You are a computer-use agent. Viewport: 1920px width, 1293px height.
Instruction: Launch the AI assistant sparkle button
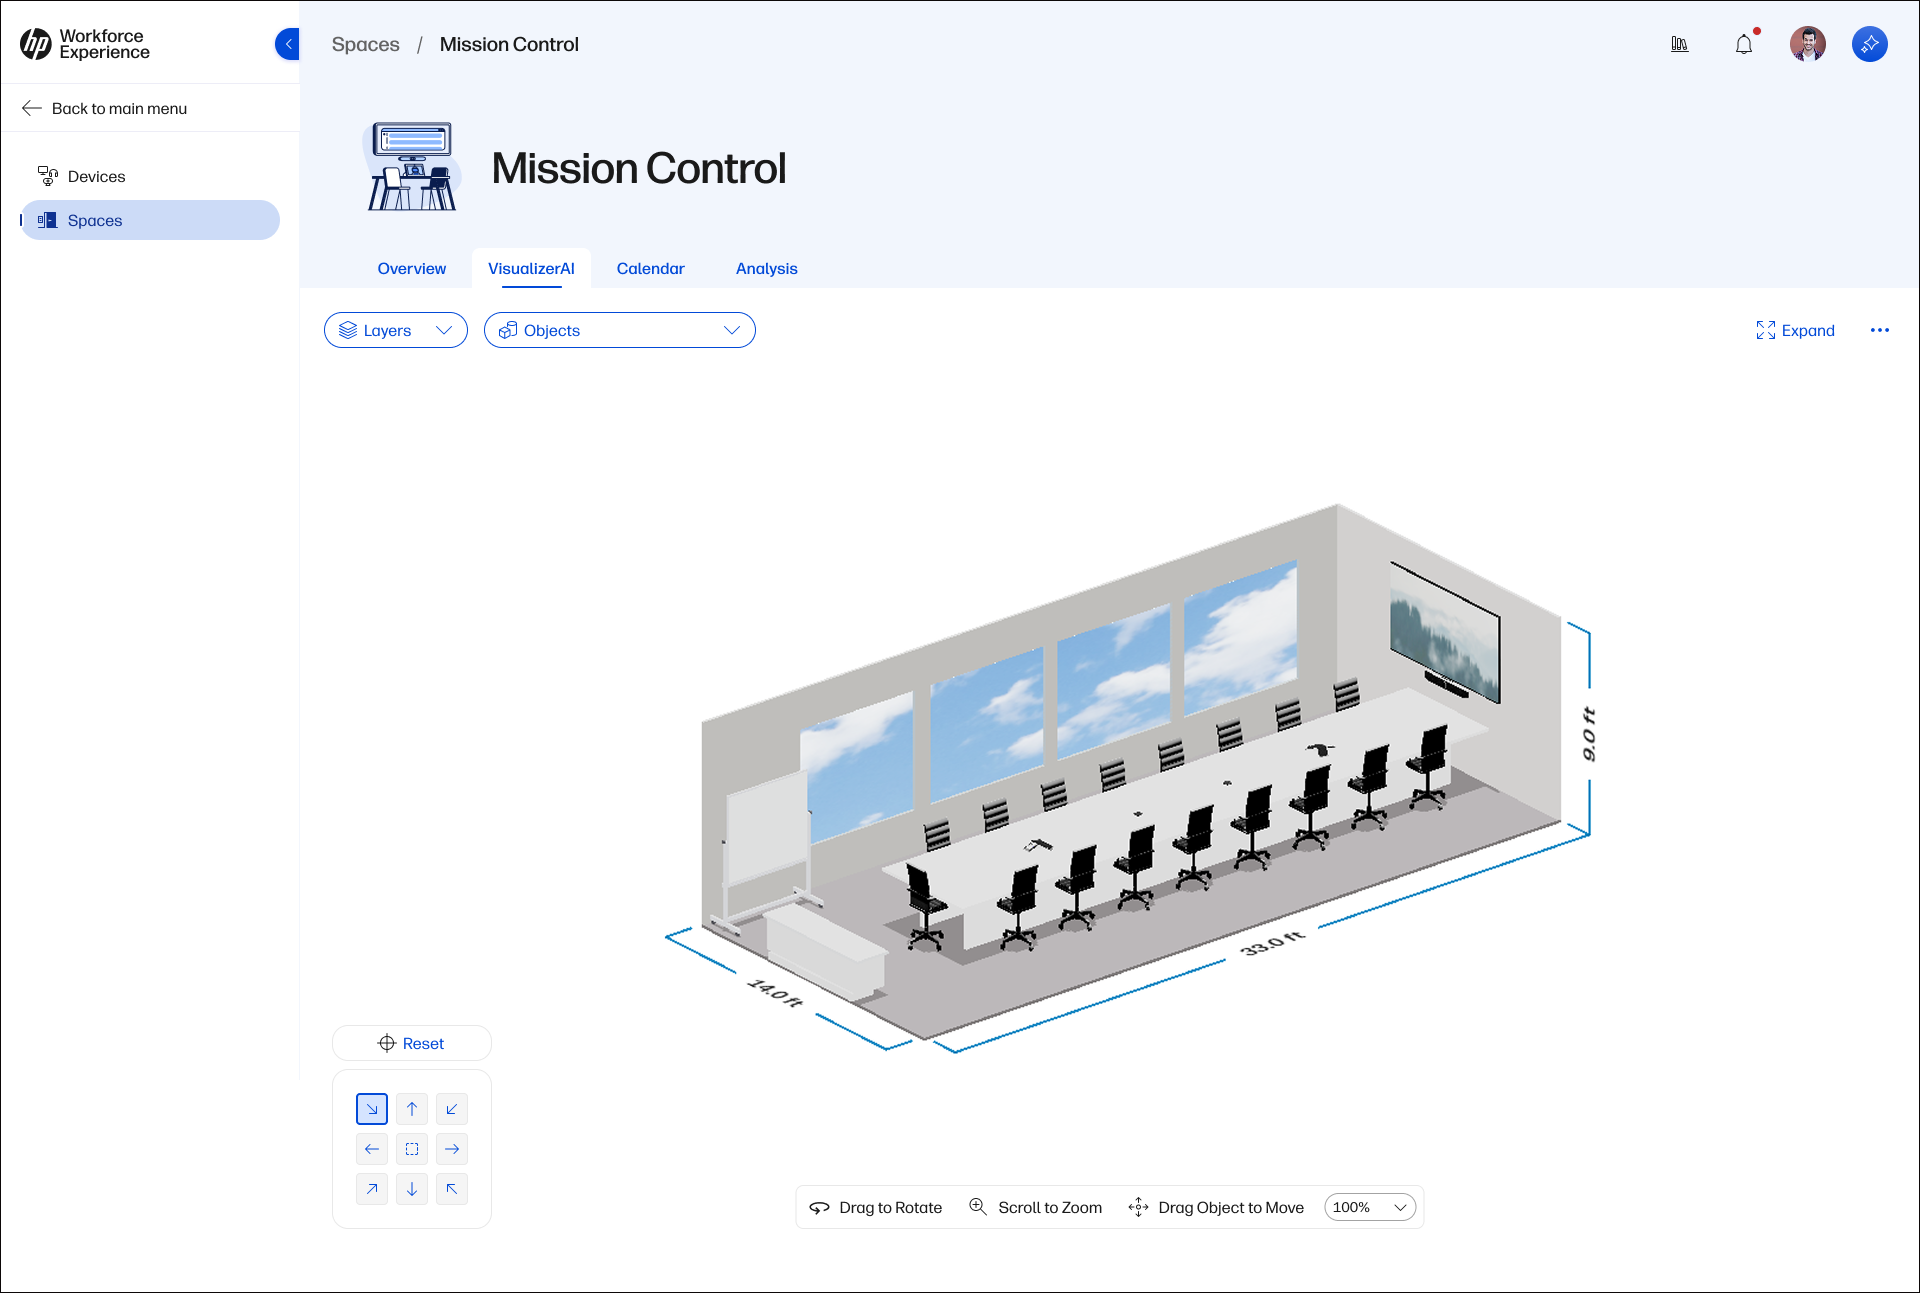click(x=1870, y=44)
